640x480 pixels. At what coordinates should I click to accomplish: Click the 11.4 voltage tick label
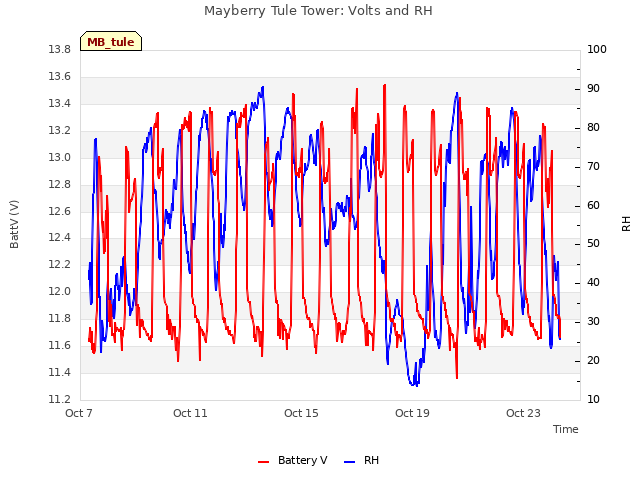point(60,372)
